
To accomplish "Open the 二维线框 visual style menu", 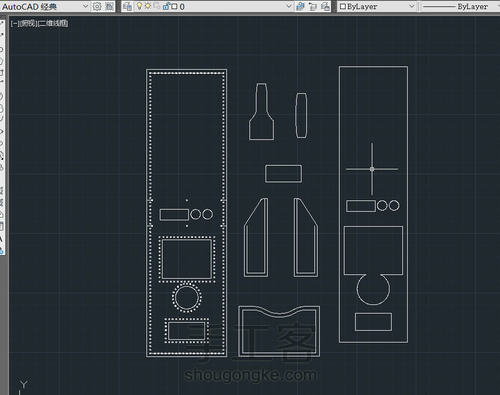I will click(x=53, y=23).
